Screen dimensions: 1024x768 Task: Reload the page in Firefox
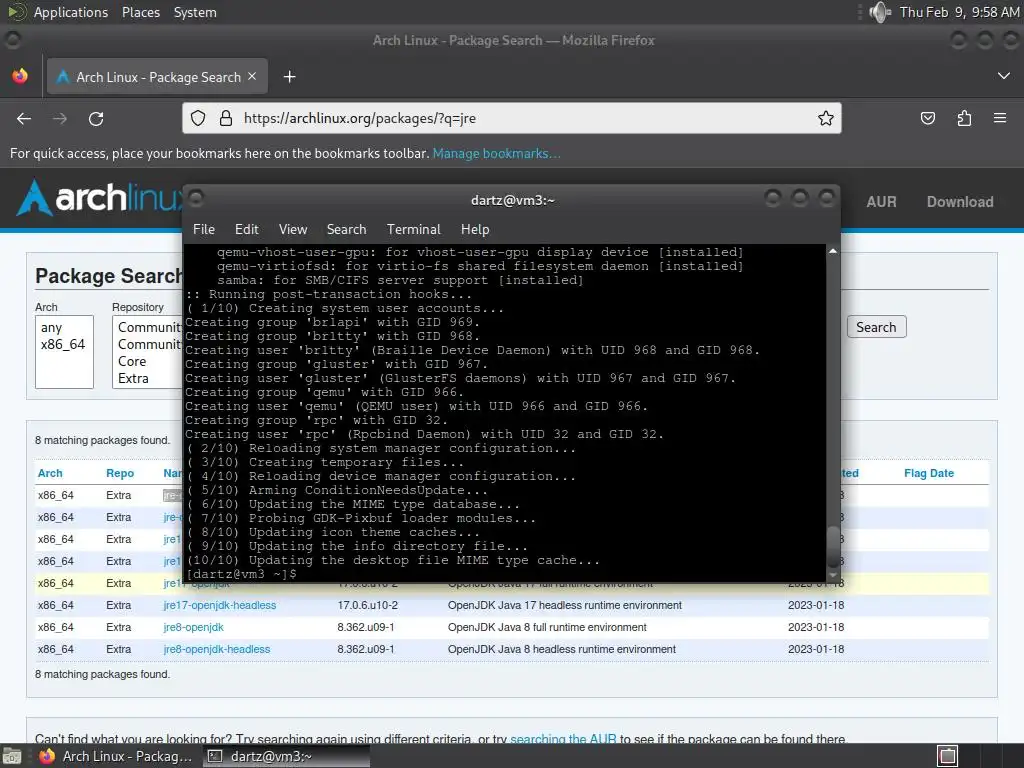pyautogui.click(x=96, y=118)
